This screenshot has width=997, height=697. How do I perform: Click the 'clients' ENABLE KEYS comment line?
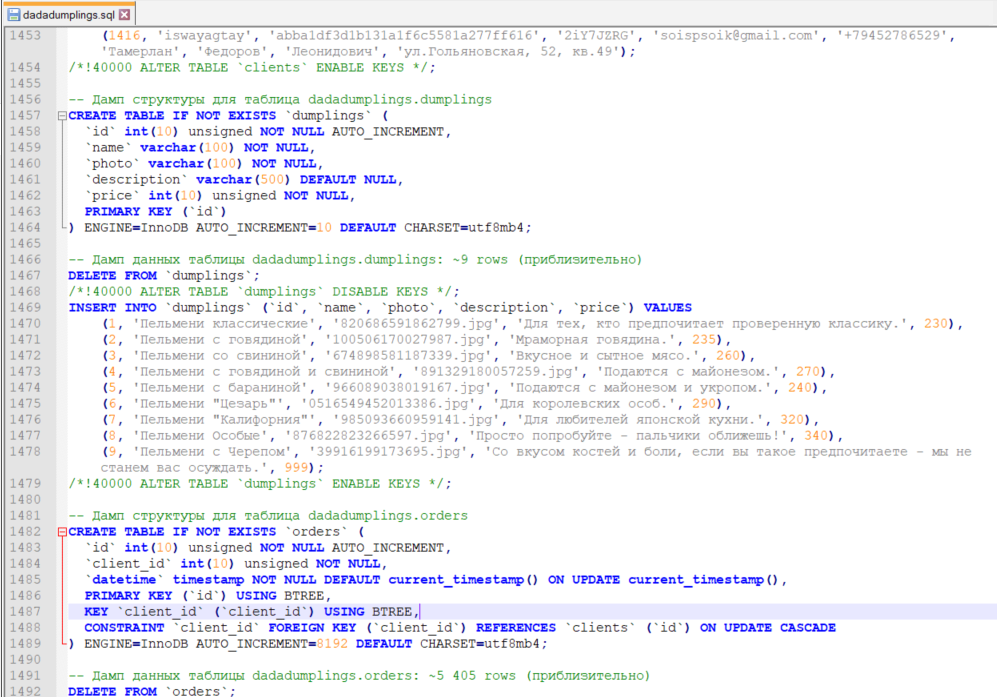click(x=252, y=68)
